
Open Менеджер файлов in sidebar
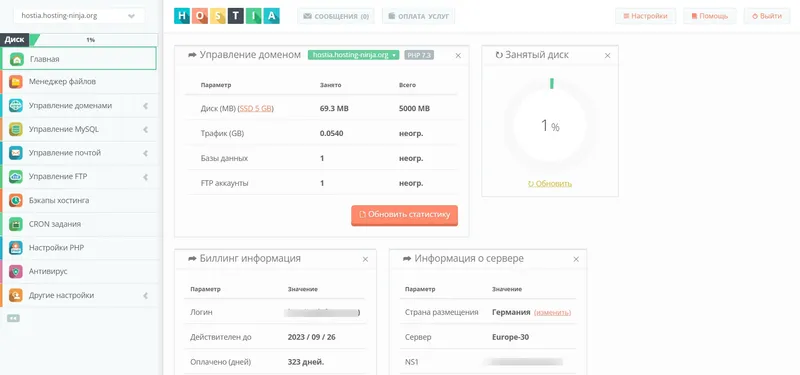79,82
